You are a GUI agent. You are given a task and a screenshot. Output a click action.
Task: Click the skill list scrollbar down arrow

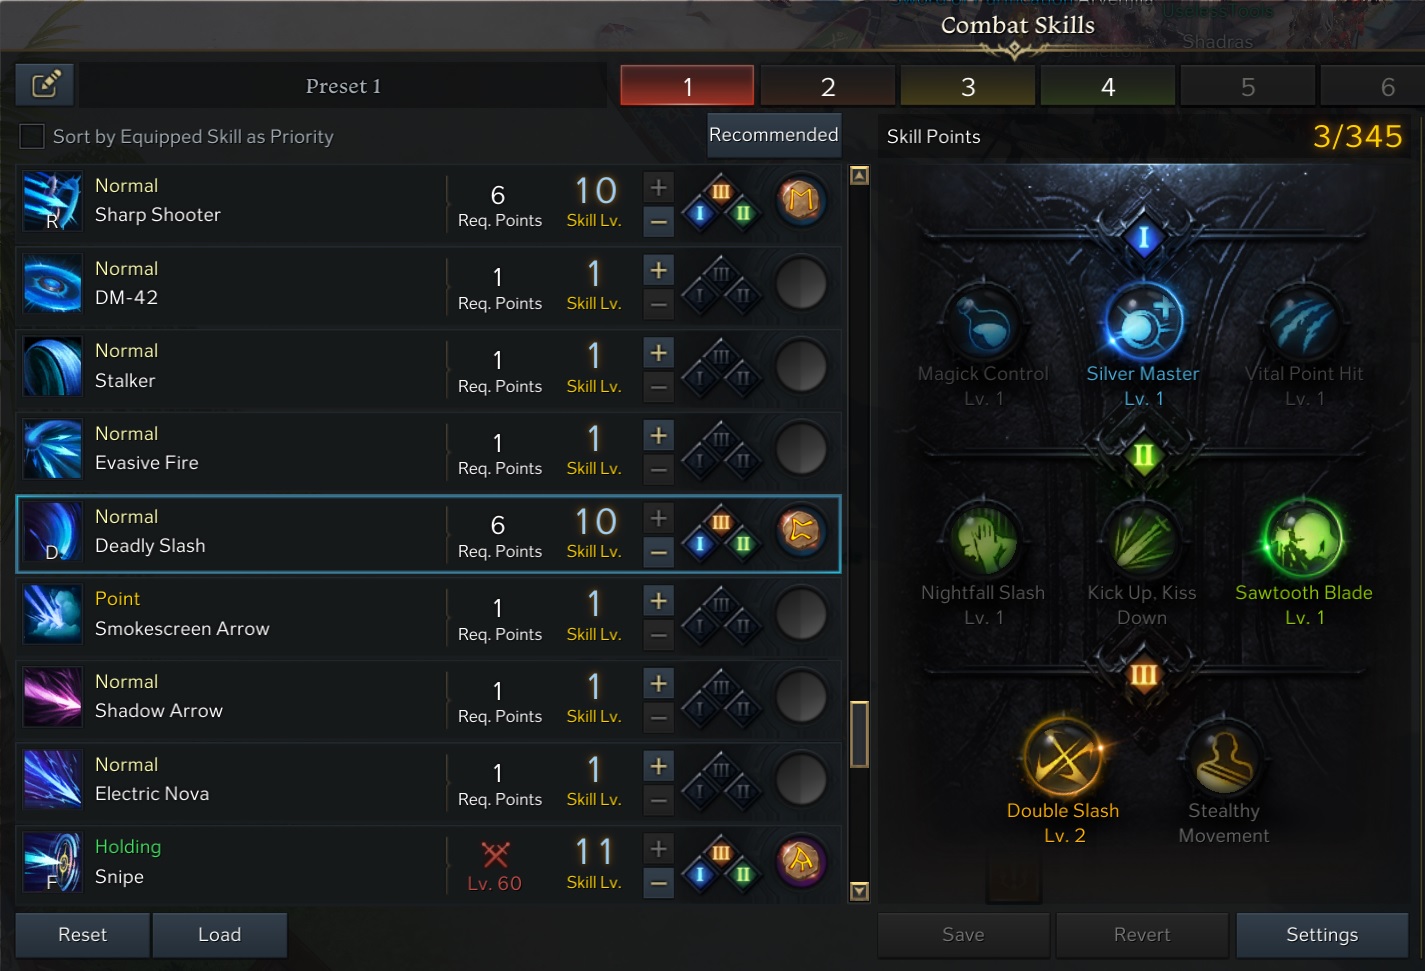tap(859, 891)
